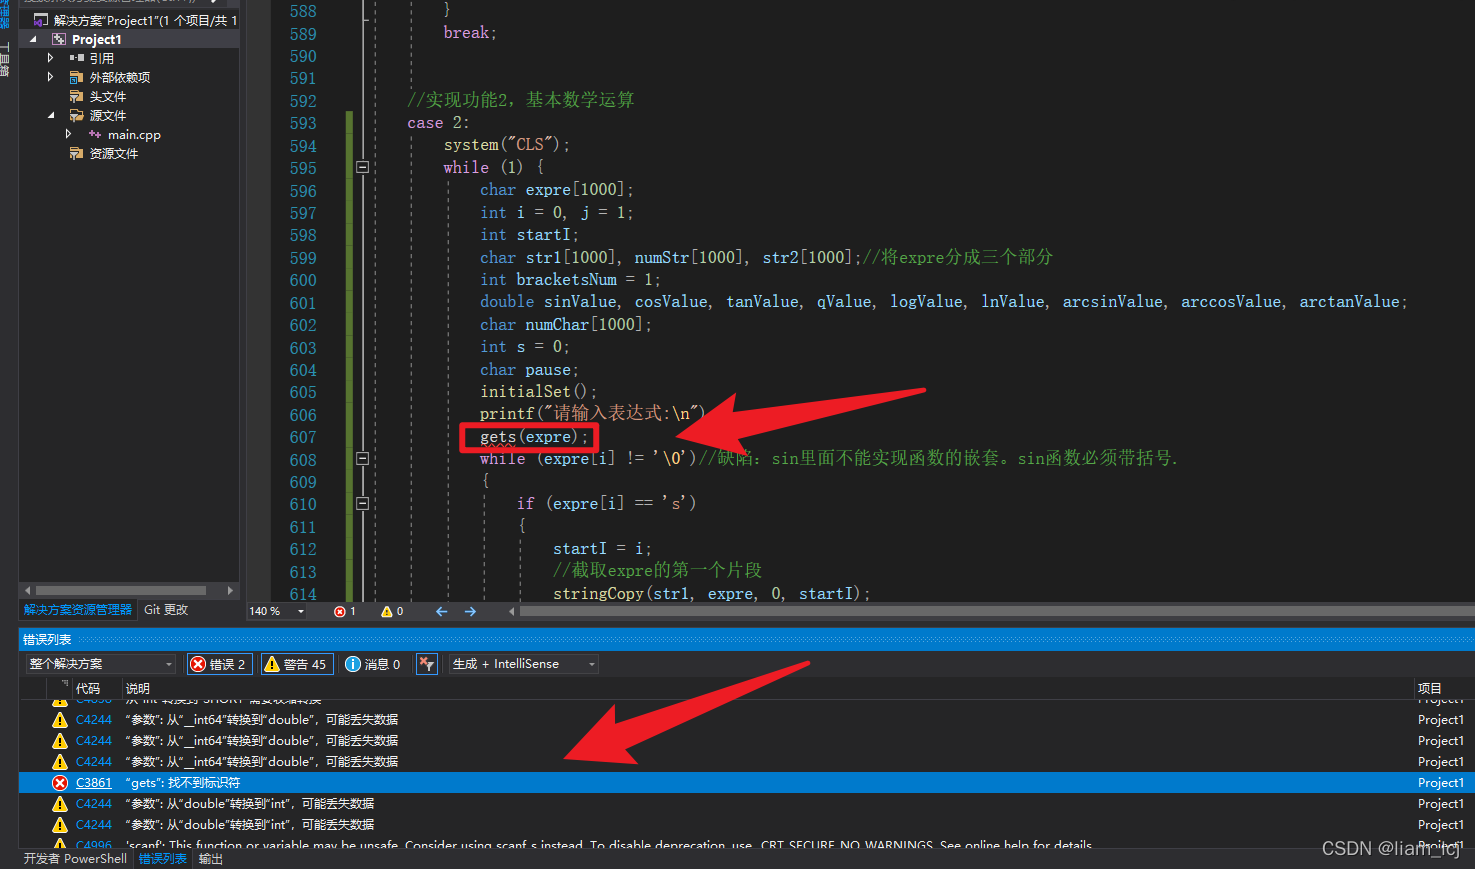Click the 头文件 filter folder icon
Image resolution: width=1475 pixels, height=869 pixels.
(77, 96)
